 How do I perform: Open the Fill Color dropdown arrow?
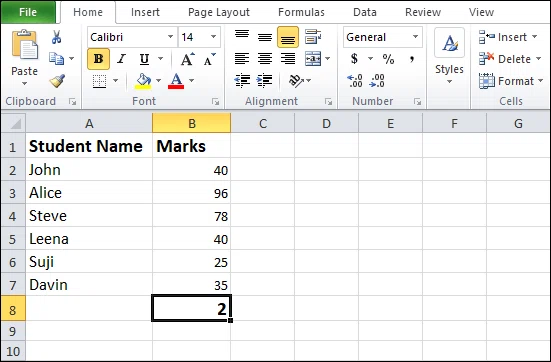click(x=158, y=81)
